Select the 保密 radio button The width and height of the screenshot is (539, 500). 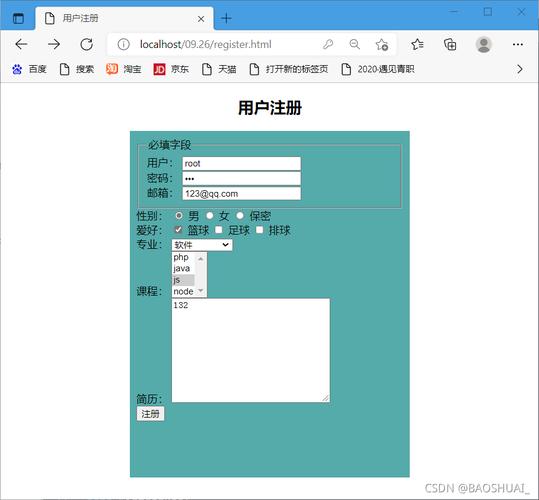tap(240, 216)
